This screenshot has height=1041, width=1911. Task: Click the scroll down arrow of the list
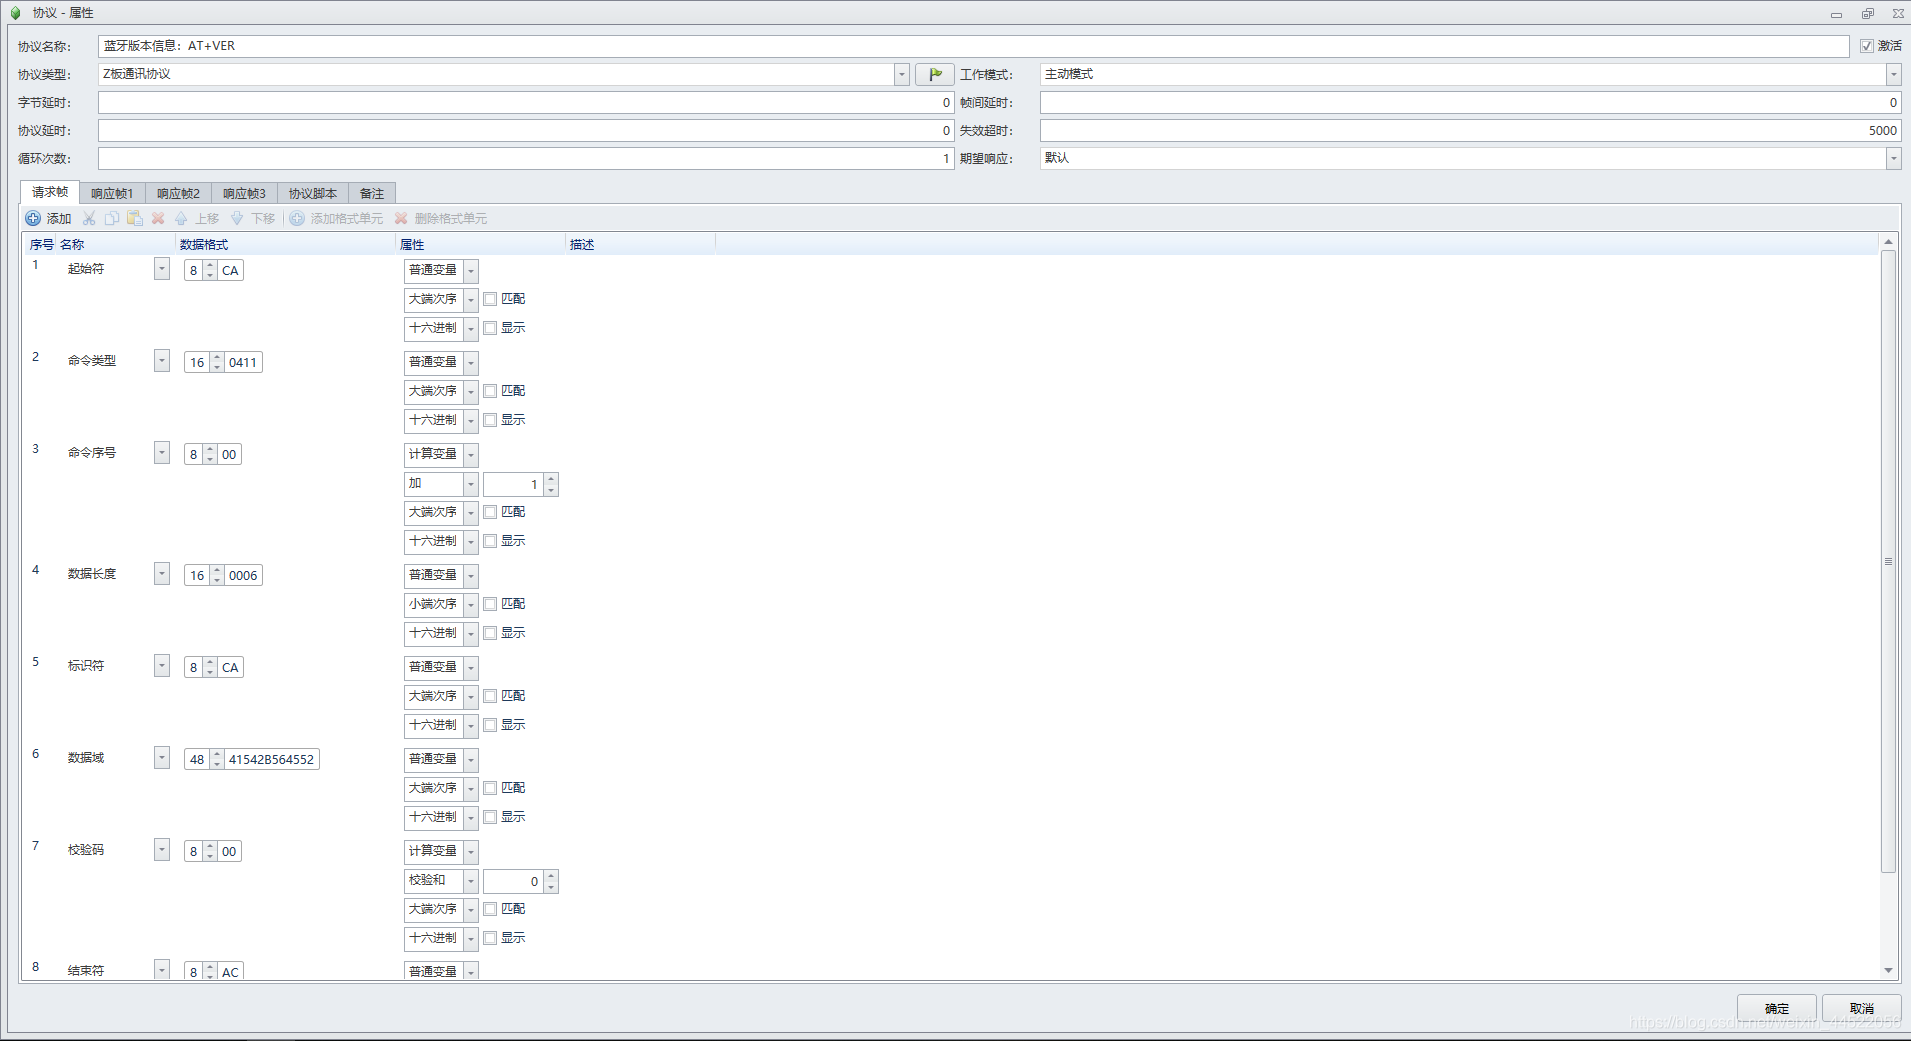pyautogui.click(x=1889, y=970)
